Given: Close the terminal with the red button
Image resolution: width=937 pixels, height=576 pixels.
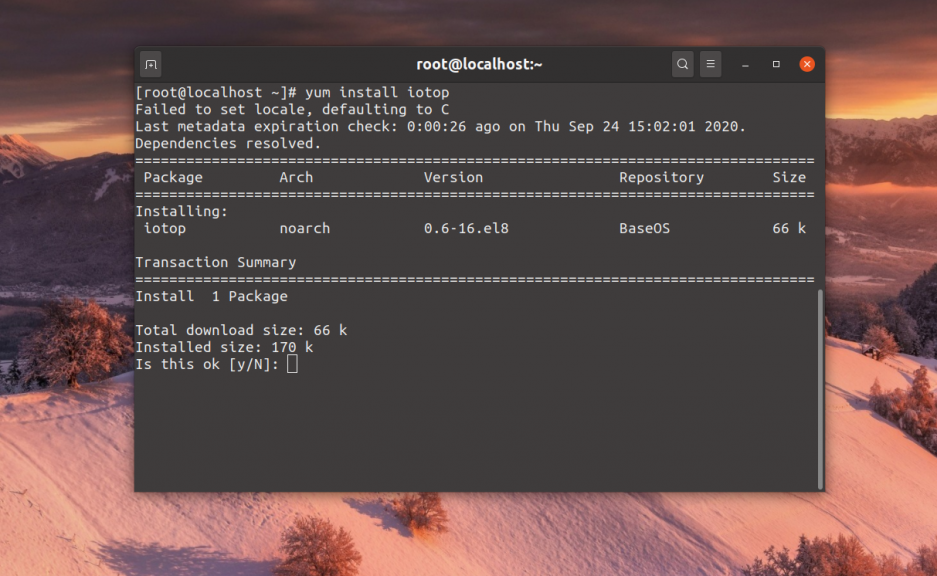Looking at the screenshot, I should (807, 64).
